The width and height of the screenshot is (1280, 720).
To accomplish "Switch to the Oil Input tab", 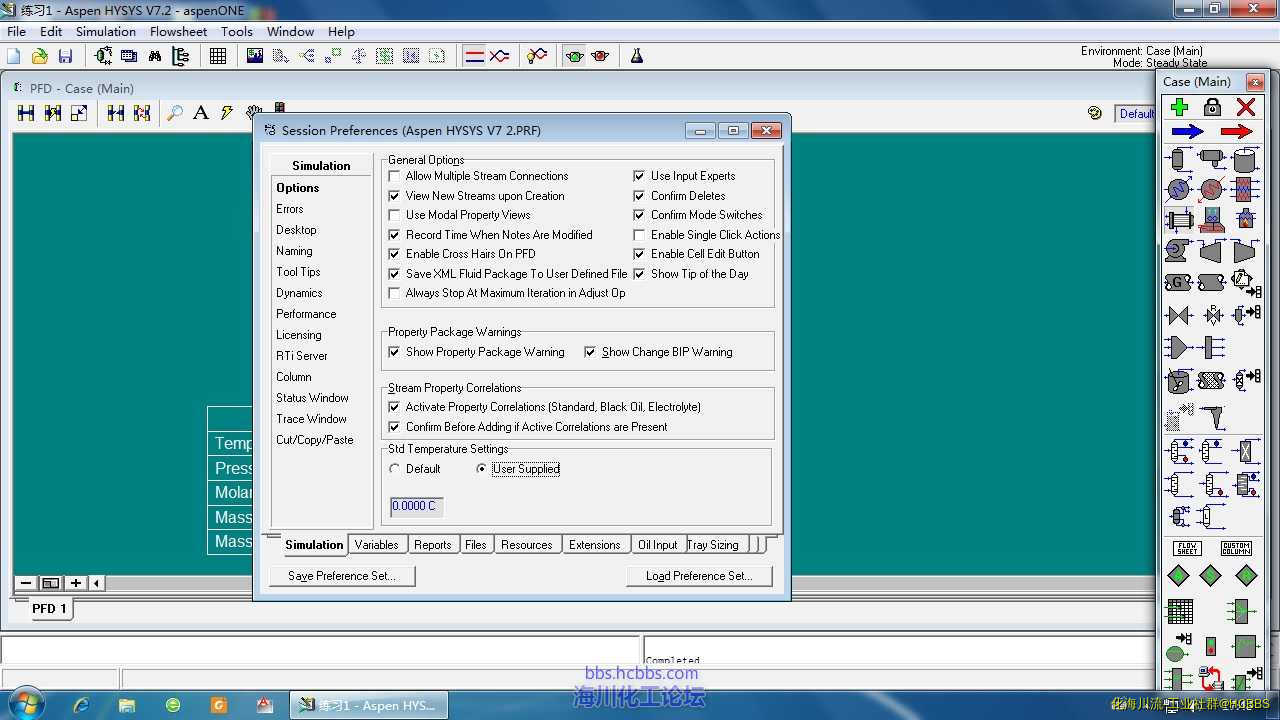I will pos(657,545).
